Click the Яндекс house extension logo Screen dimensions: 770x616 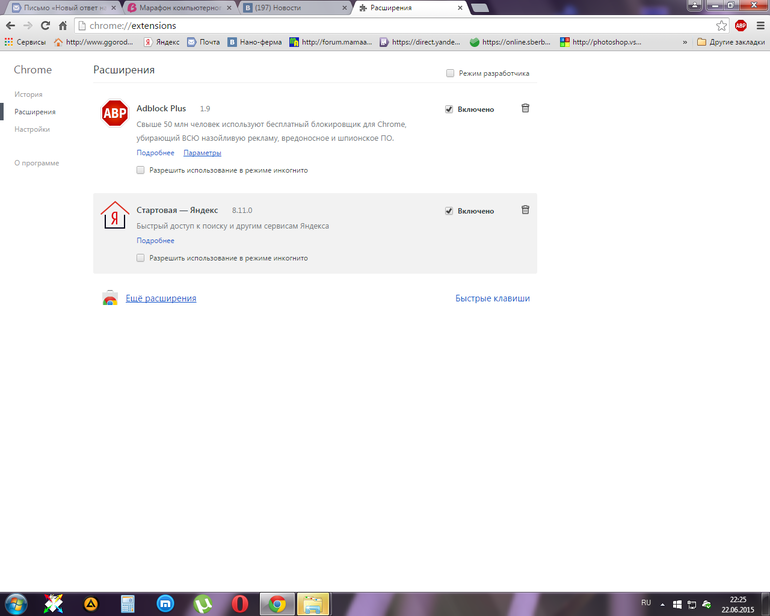coord(115,215)
